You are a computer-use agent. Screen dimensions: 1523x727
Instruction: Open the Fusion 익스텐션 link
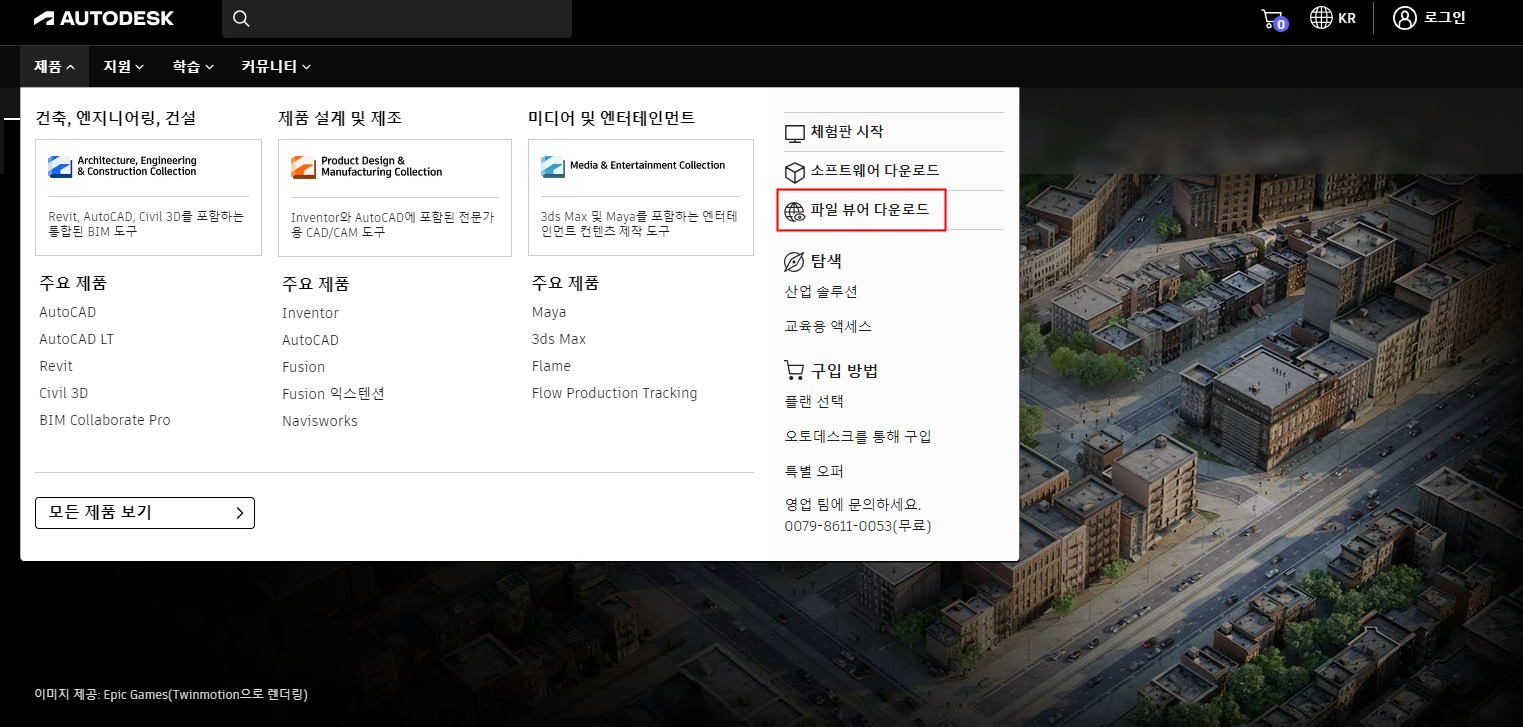click(333, 394)
